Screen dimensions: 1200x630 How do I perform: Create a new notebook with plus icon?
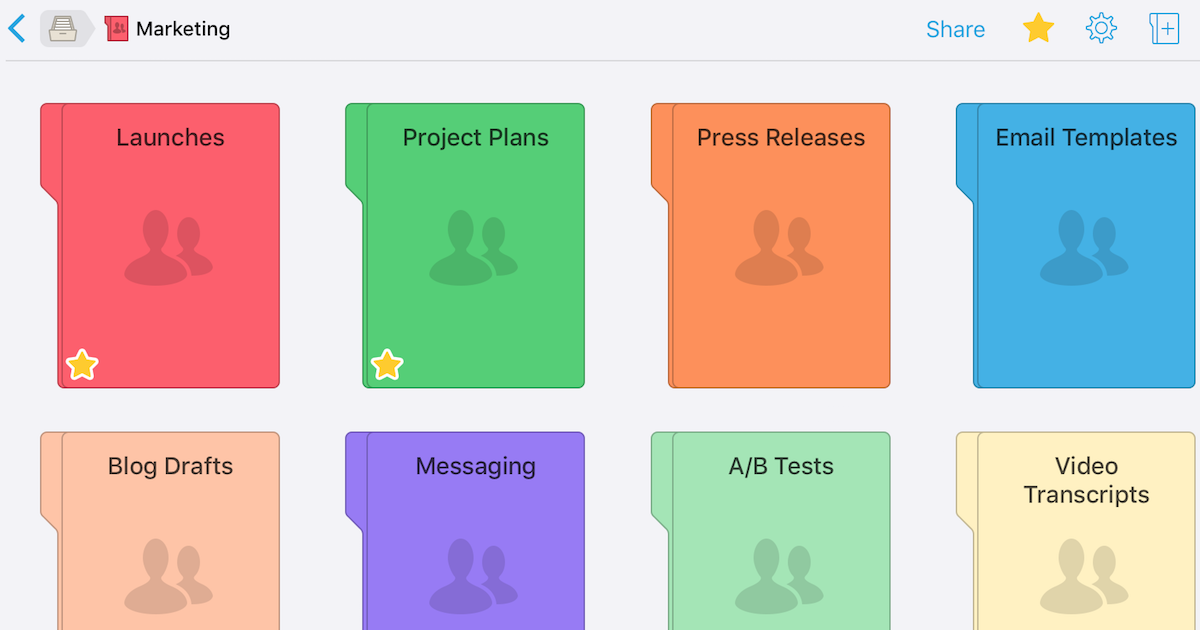(1164, 28)
